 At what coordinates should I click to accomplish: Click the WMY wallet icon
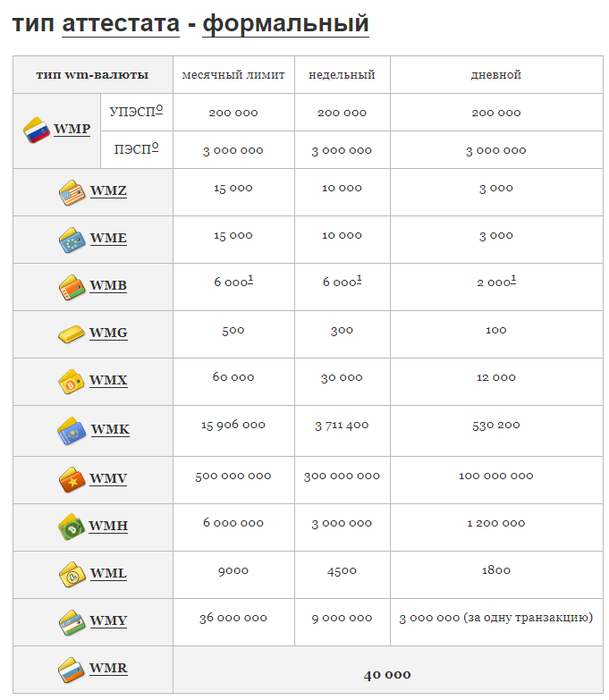tap(71, 621)
